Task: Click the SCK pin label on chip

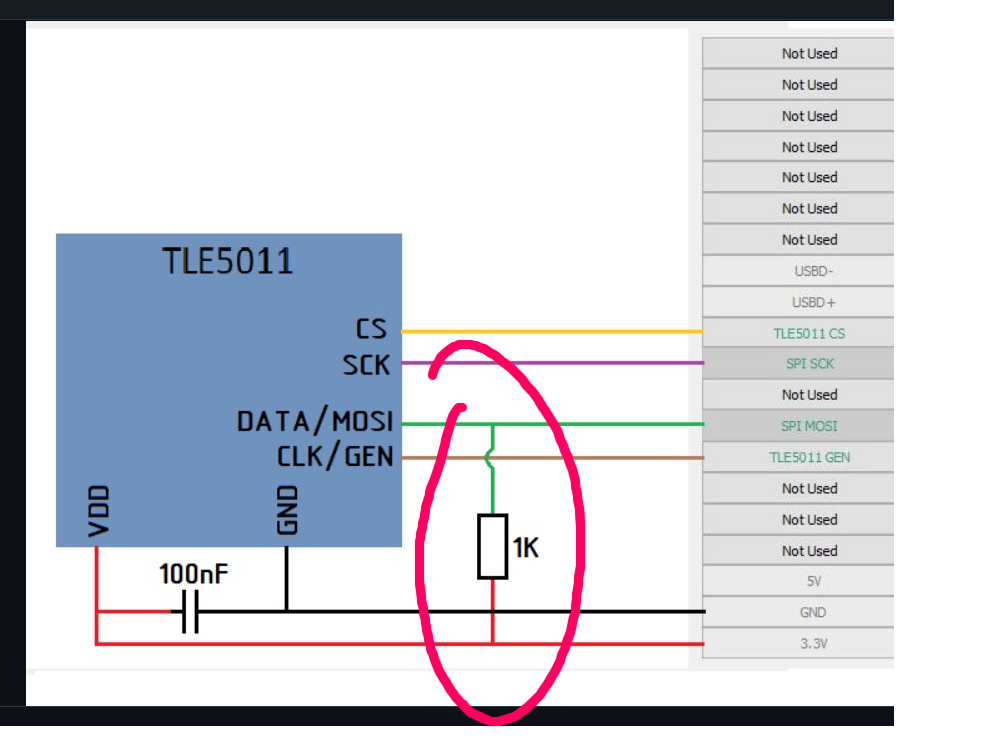Action: 366,365
